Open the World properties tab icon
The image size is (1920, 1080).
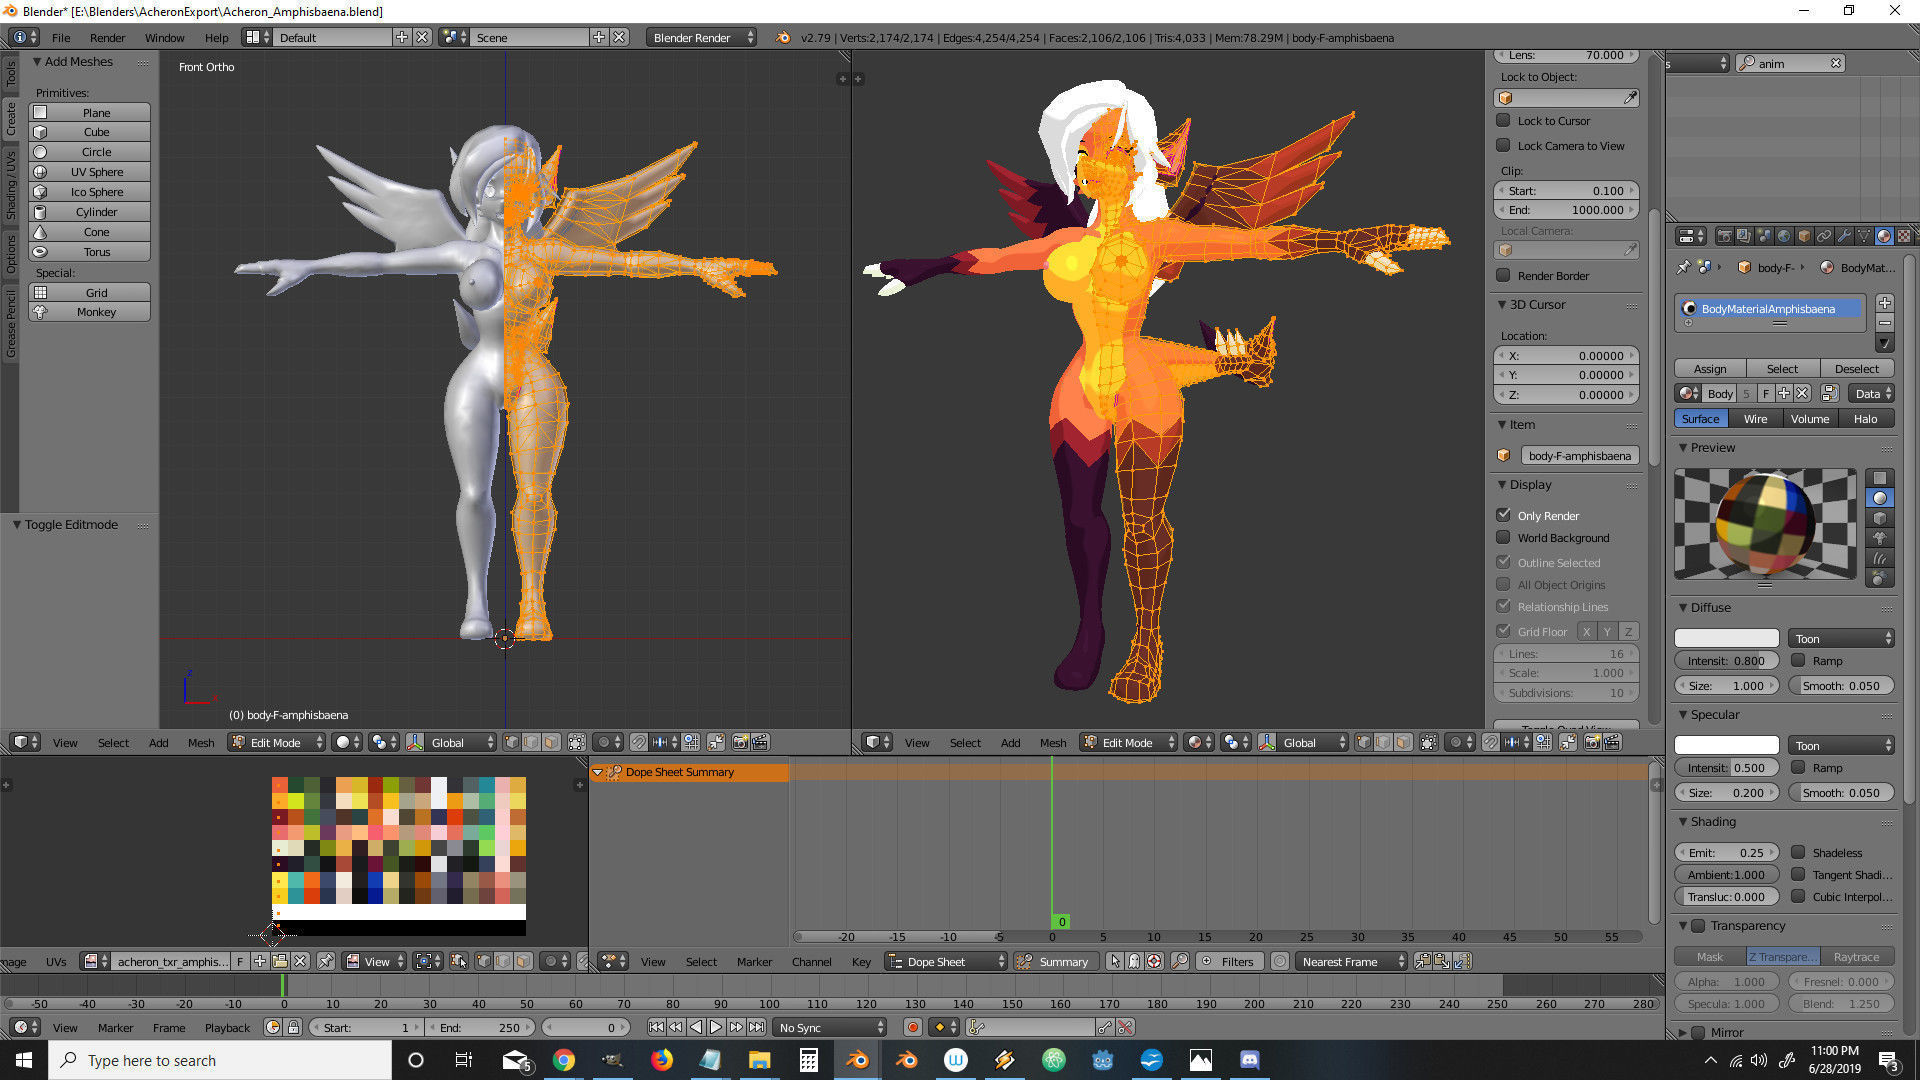point(1784,236)
